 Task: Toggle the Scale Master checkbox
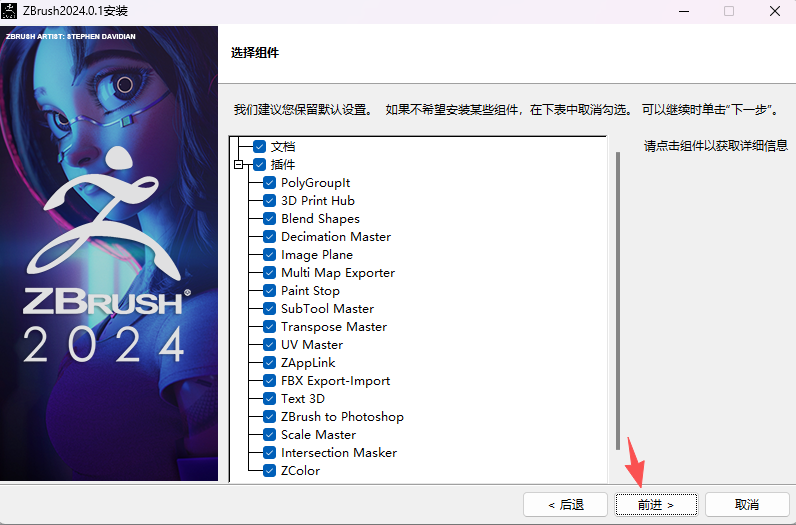[x=270, y=435]
